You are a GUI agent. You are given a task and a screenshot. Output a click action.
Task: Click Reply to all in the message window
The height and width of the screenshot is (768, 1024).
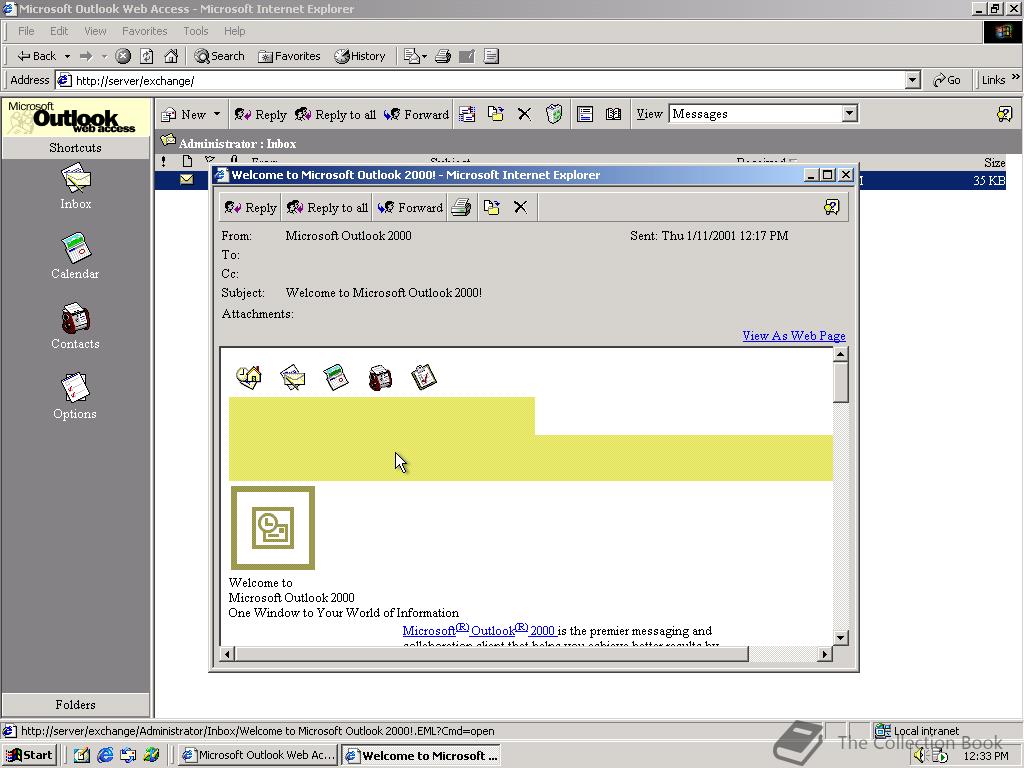(x=327, y=208)
